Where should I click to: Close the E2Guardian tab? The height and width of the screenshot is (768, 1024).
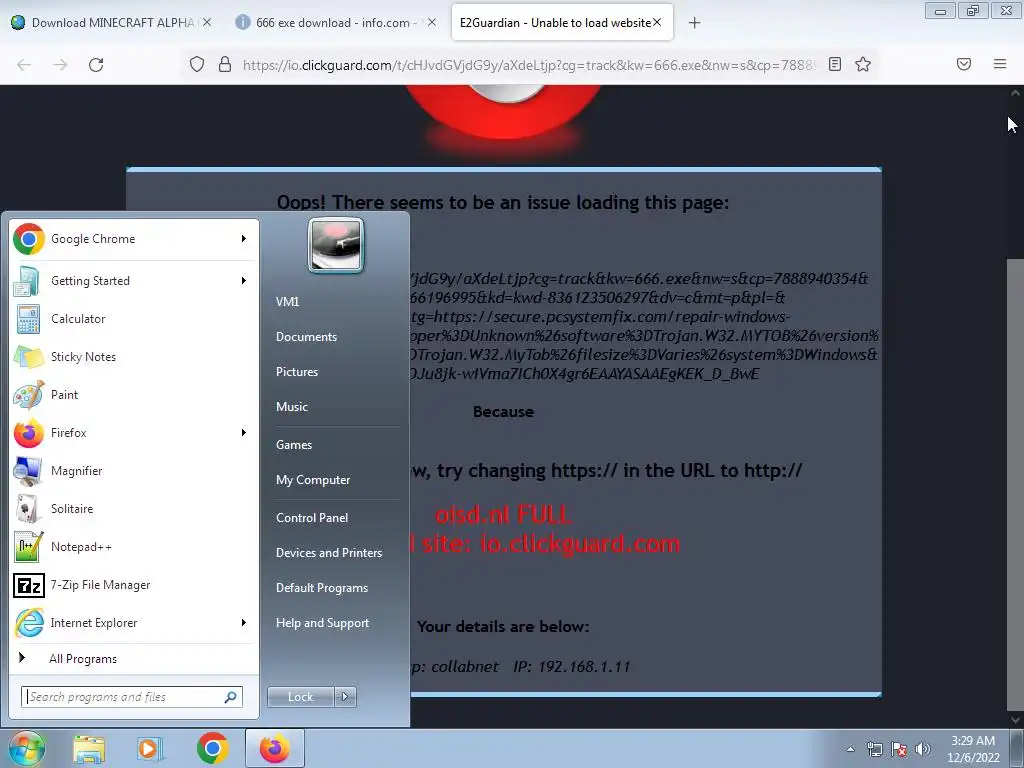pos(657,22)
